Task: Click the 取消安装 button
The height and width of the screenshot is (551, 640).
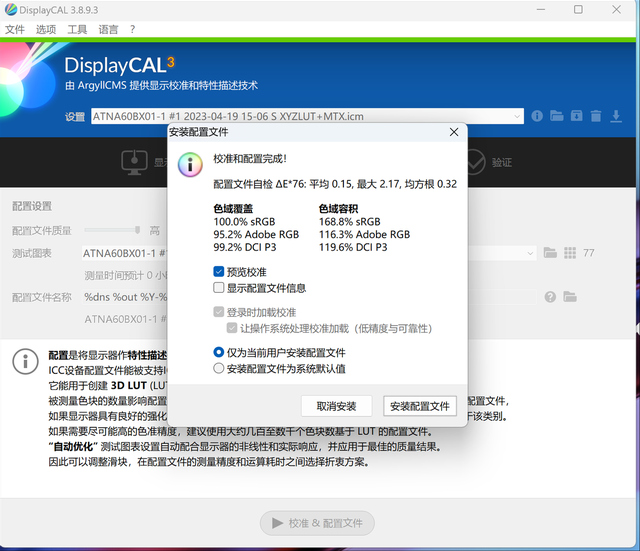Action: [x=336, y=406]
